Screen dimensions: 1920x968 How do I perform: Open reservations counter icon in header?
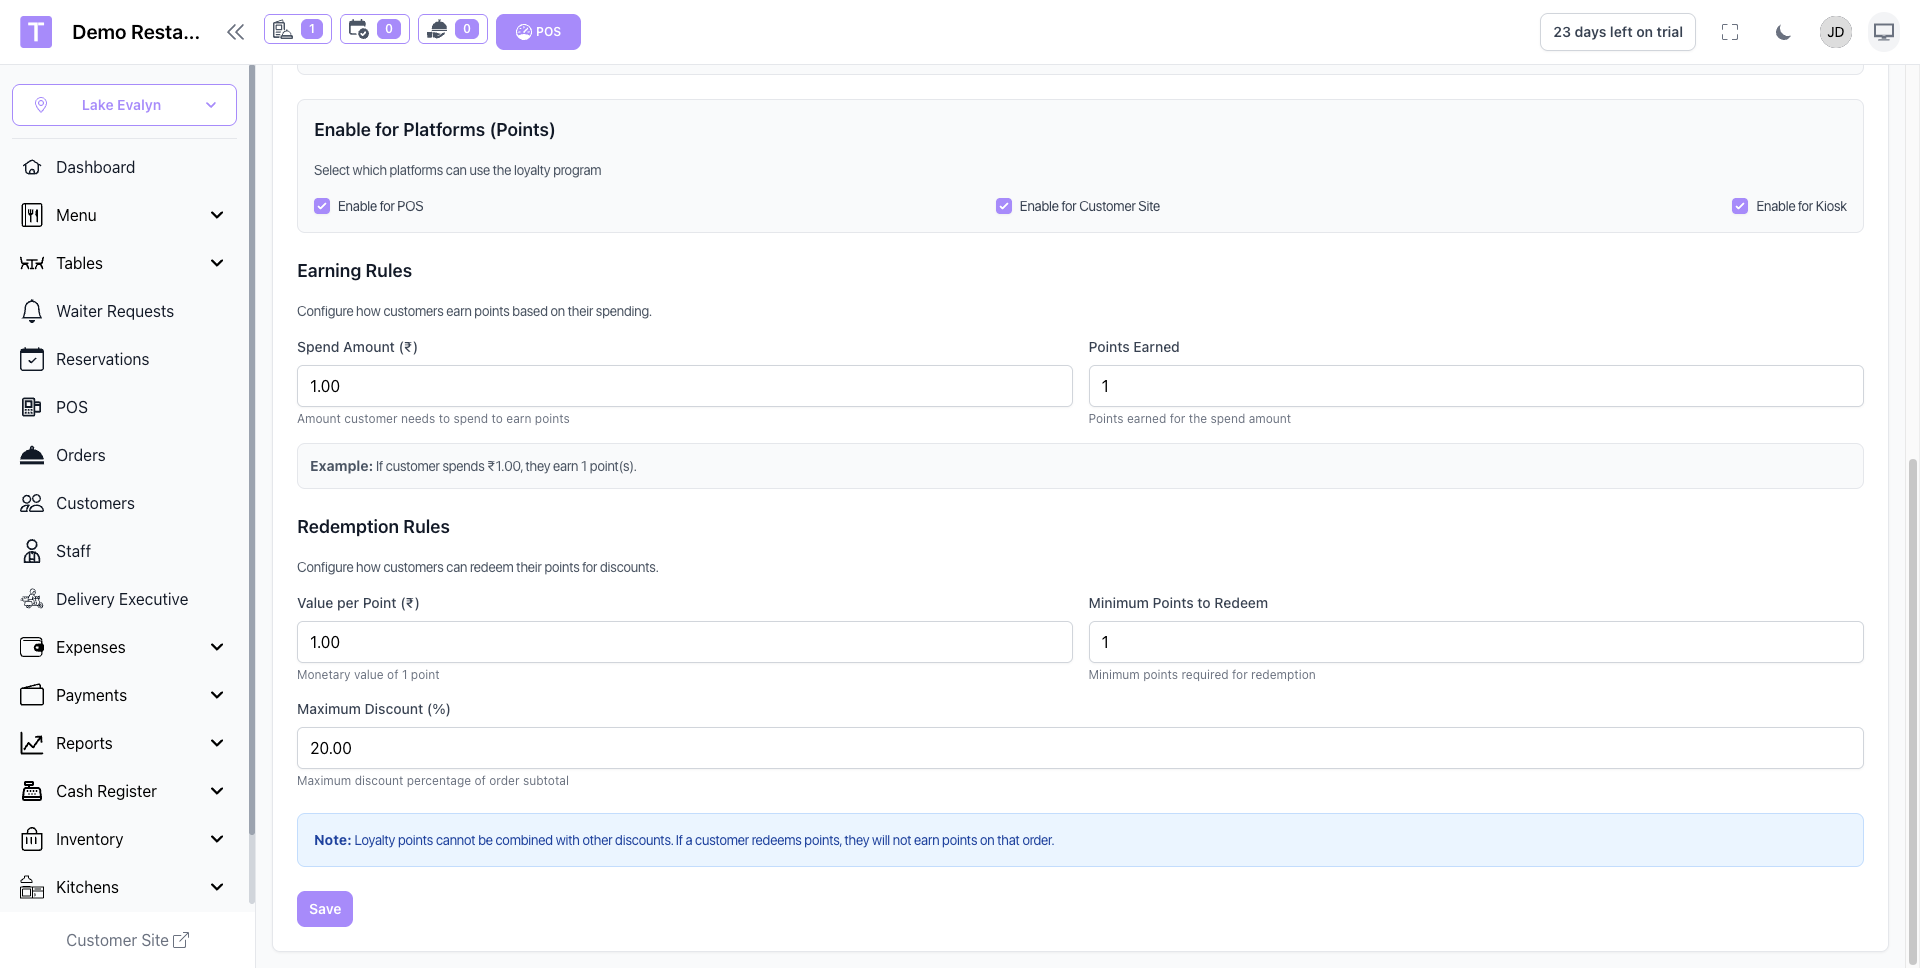[374, 30]
